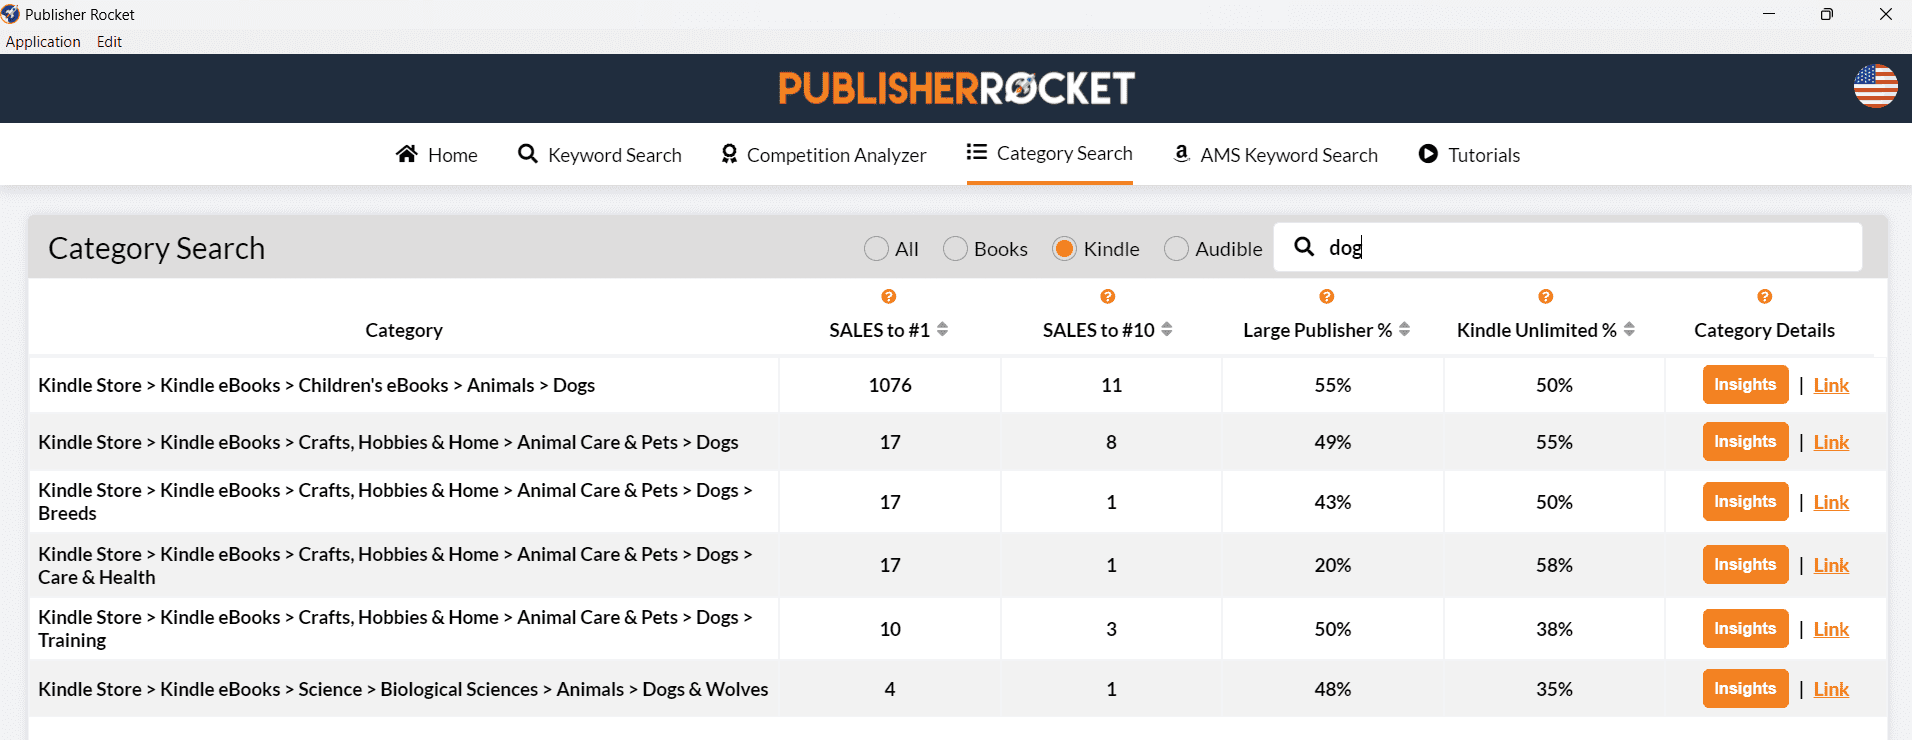
Task: Open help tooltip above Category Details
Action: (1764, 297)
